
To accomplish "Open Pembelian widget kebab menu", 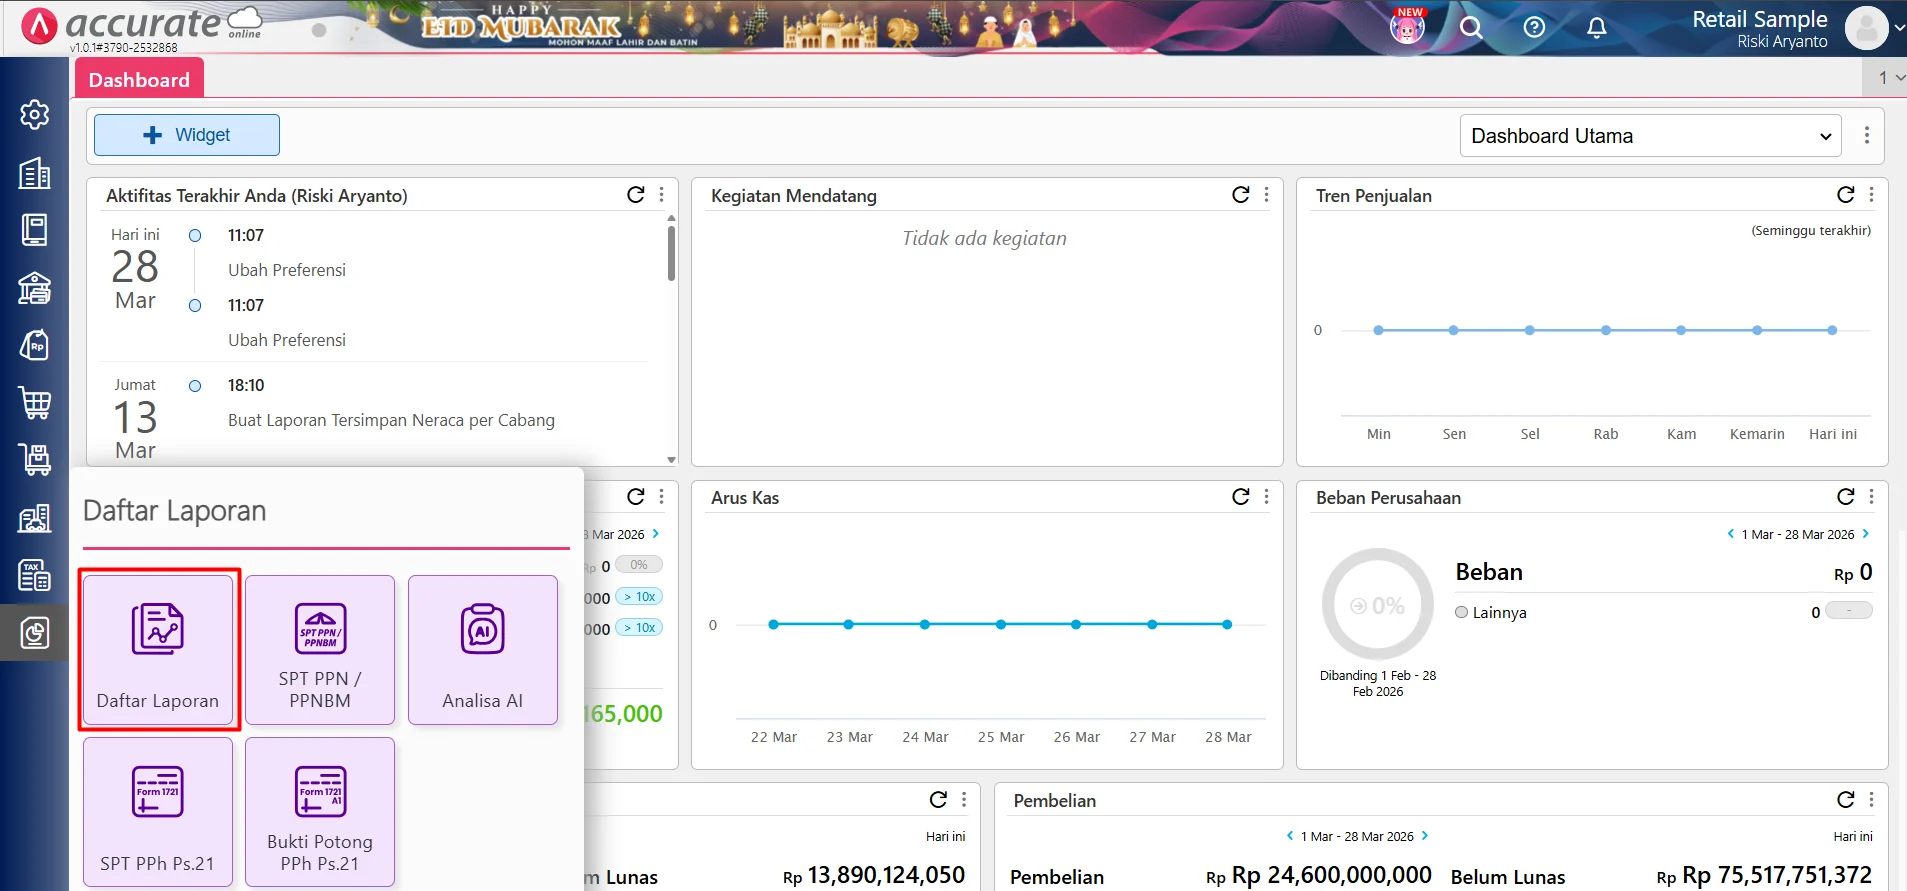I will pos(1871,799).
